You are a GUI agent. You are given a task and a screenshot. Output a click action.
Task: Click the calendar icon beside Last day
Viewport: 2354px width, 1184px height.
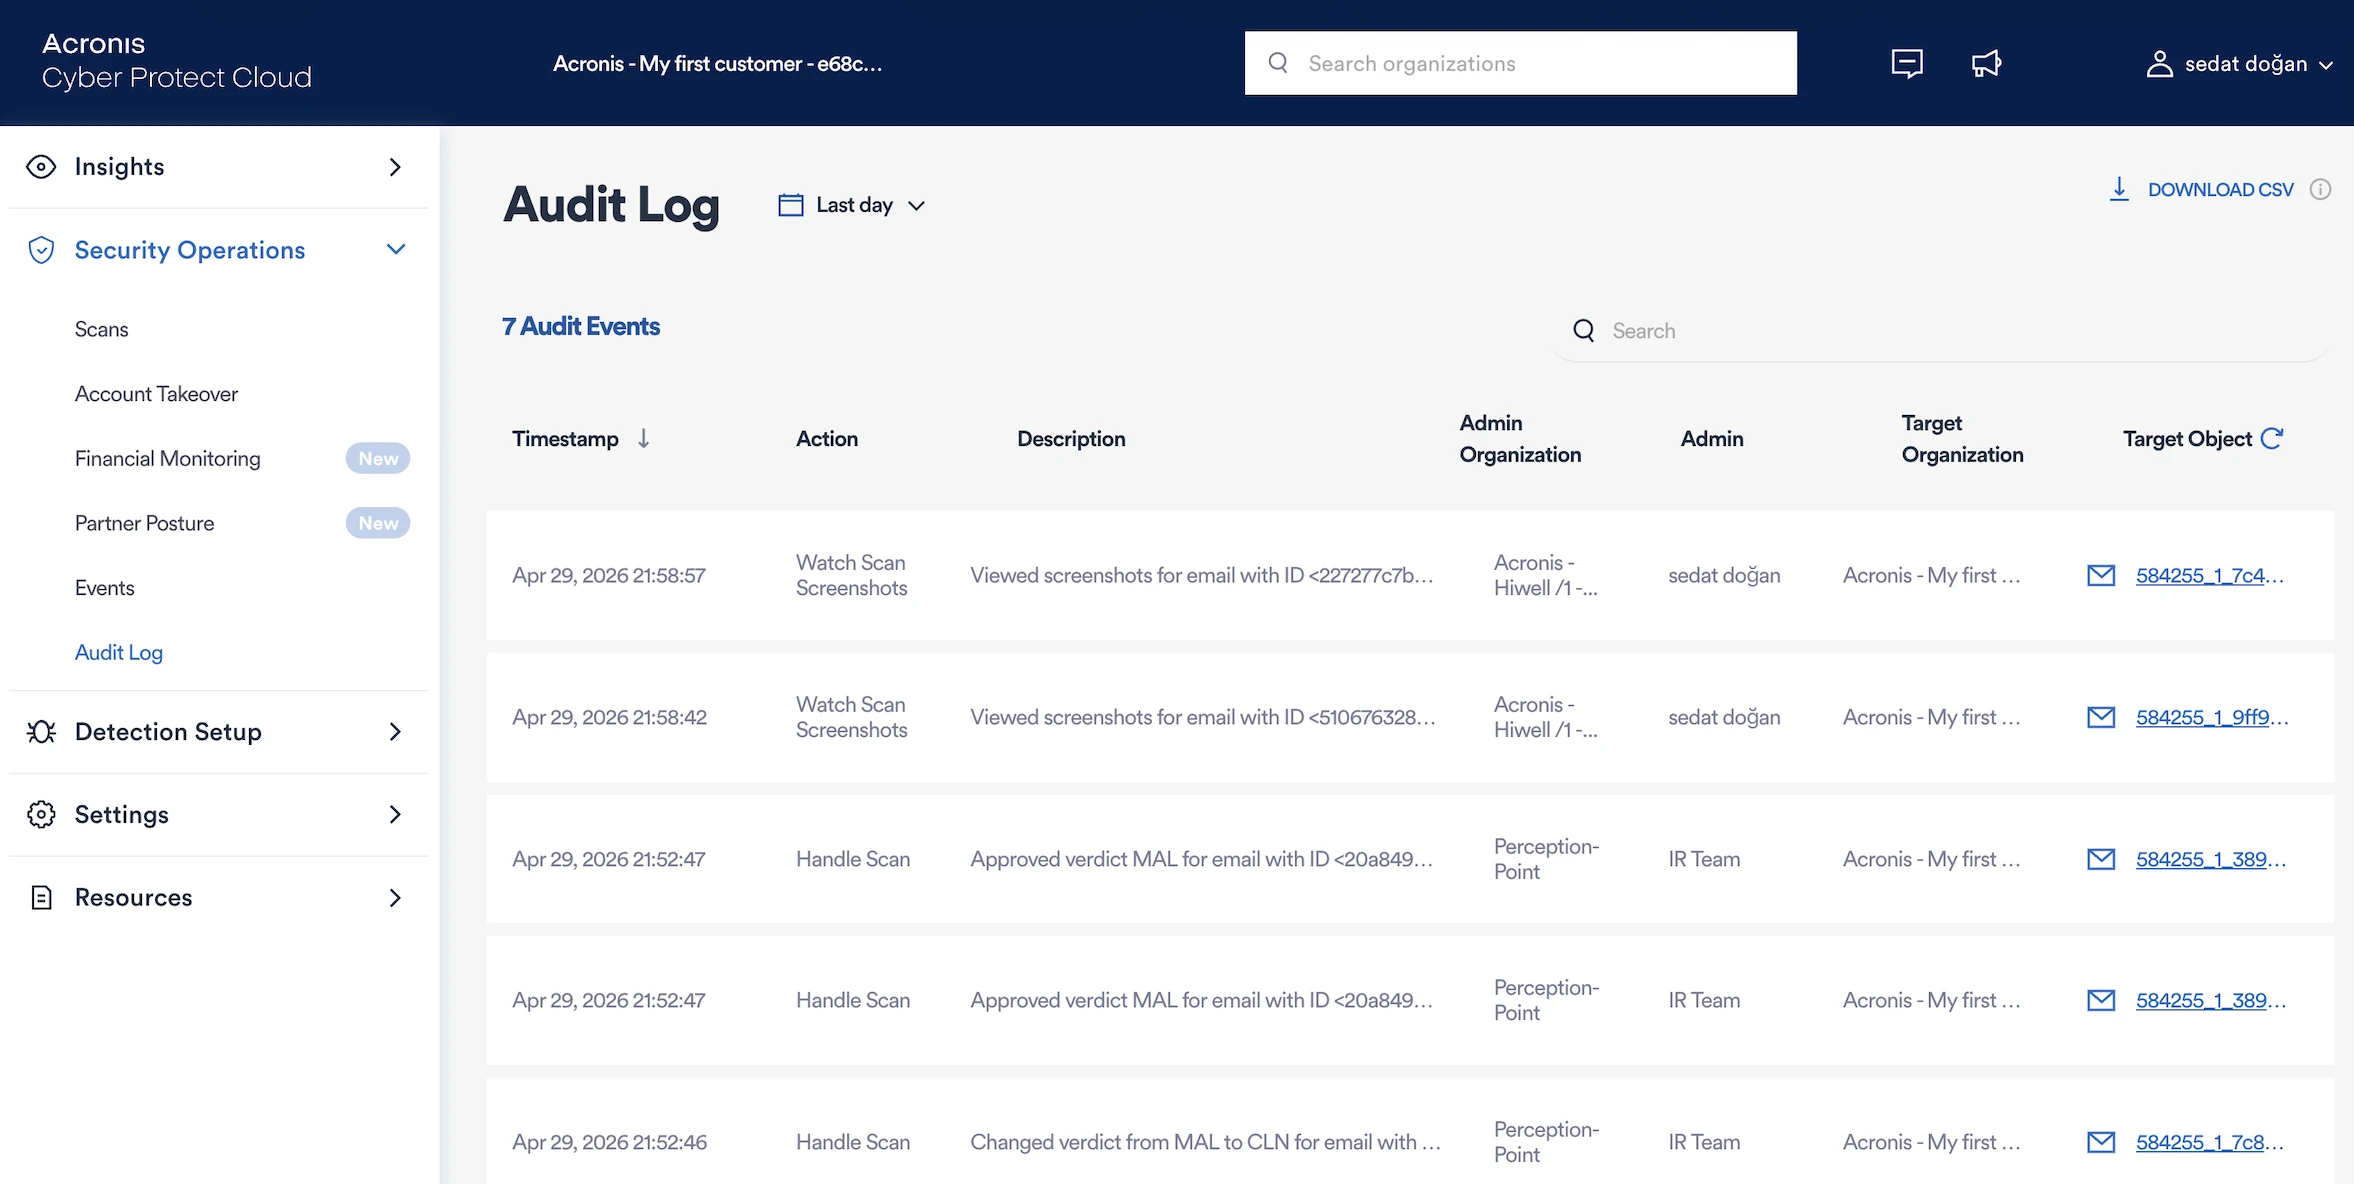pos(791,205)
